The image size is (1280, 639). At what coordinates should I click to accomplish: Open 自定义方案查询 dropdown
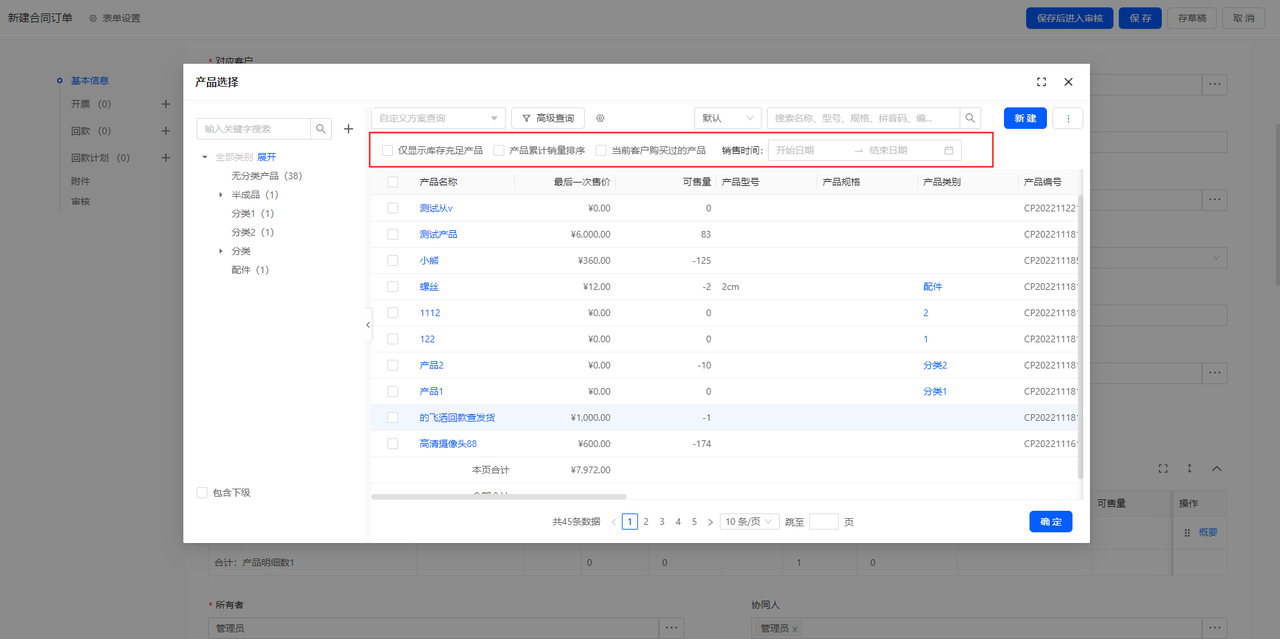pyautogui.click(x=438, y=118)
